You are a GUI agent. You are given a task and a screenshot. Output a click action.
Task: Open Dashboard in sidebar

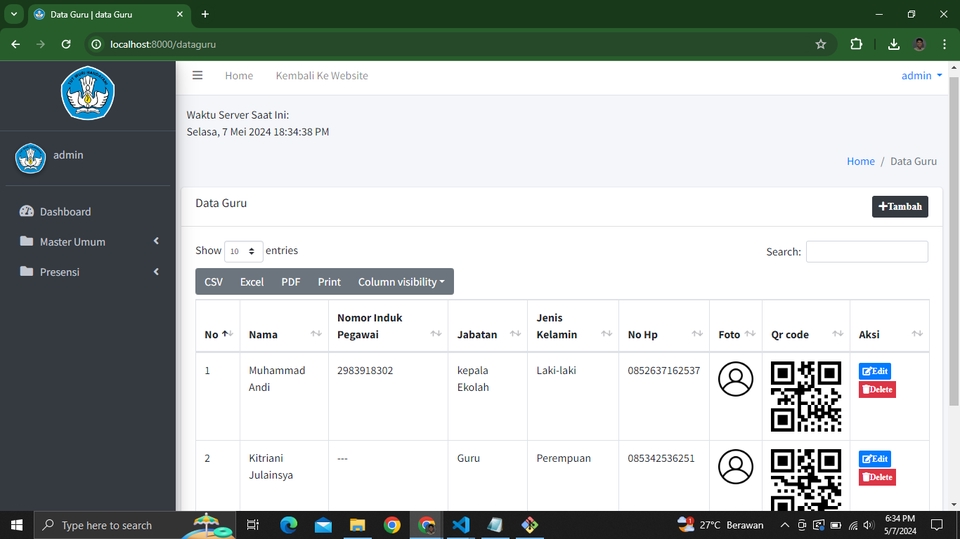(x=88, y=211)
